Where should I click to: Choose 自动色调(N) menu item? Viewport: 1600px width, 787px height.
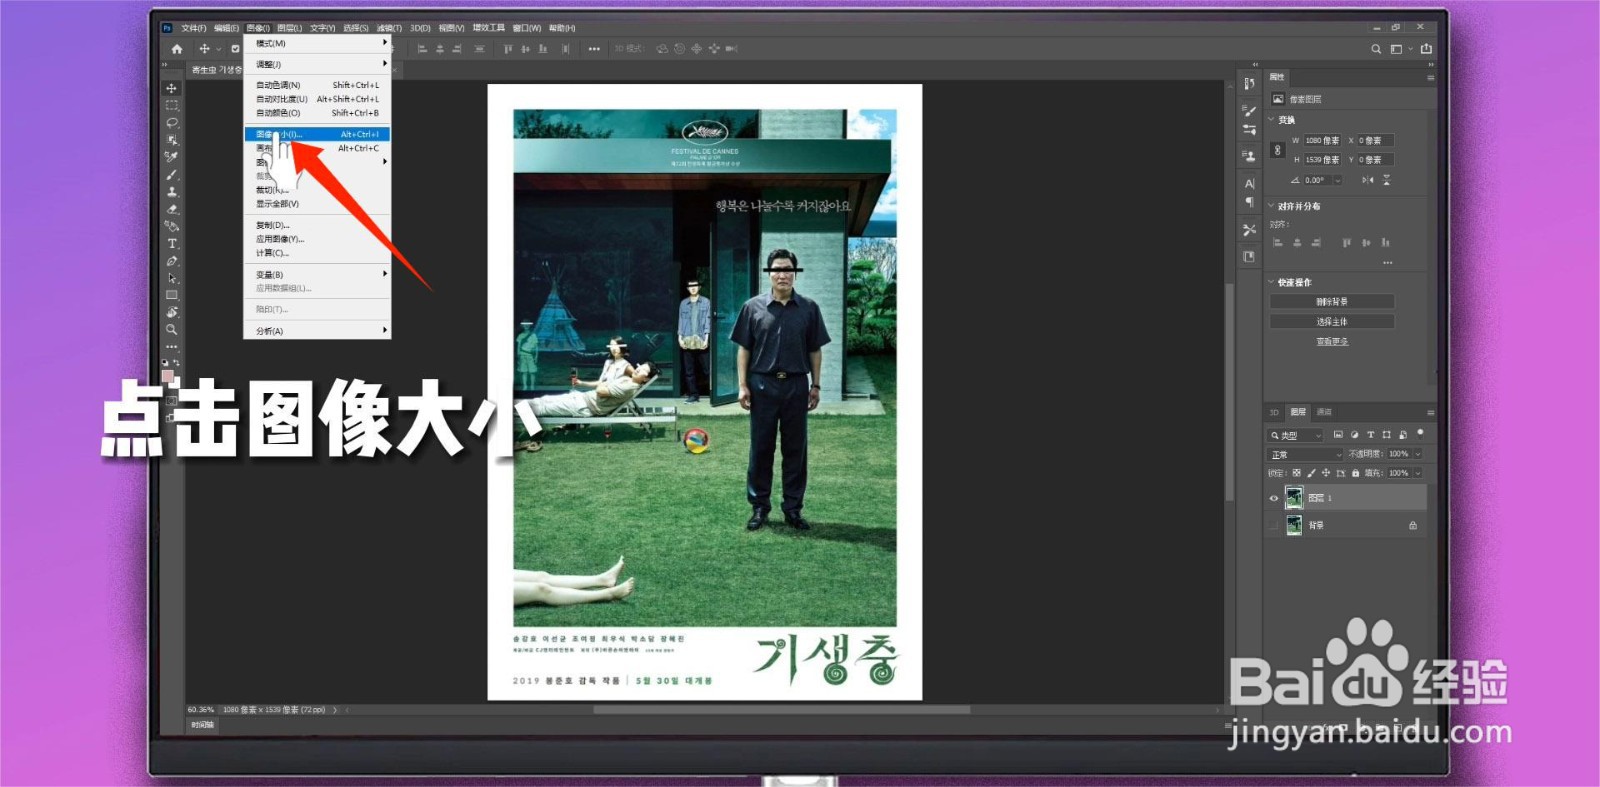[318, 85]
